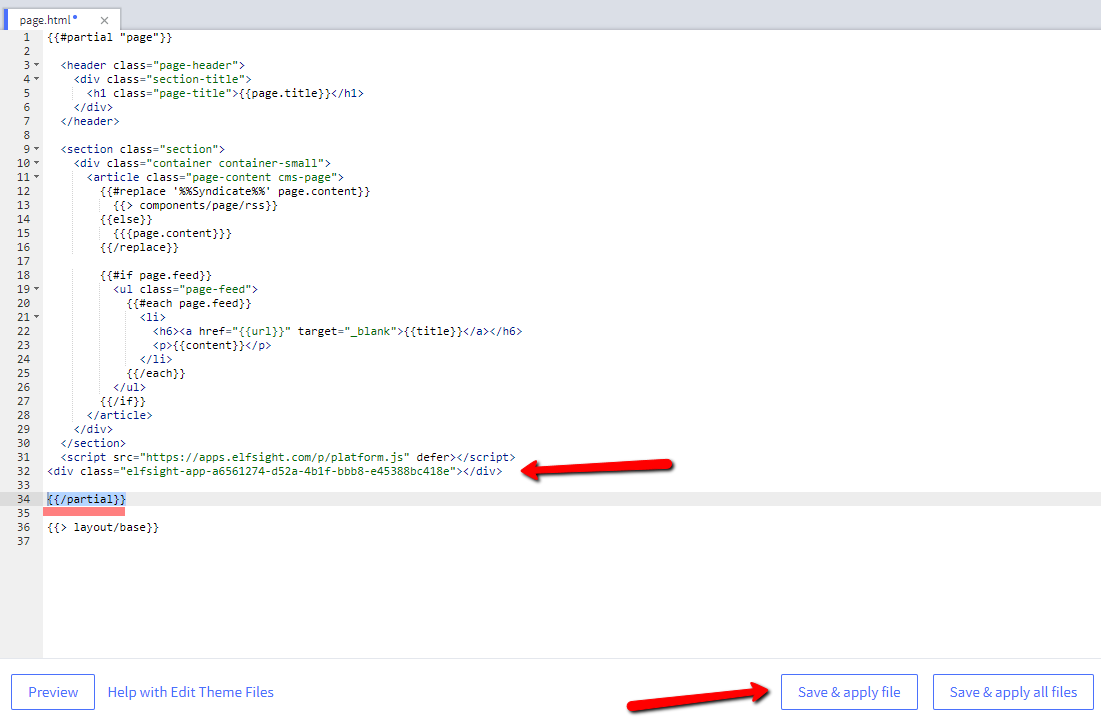Click the h6 anchor url line
This screenshot has height=727, width=1101.
point(338,332)
